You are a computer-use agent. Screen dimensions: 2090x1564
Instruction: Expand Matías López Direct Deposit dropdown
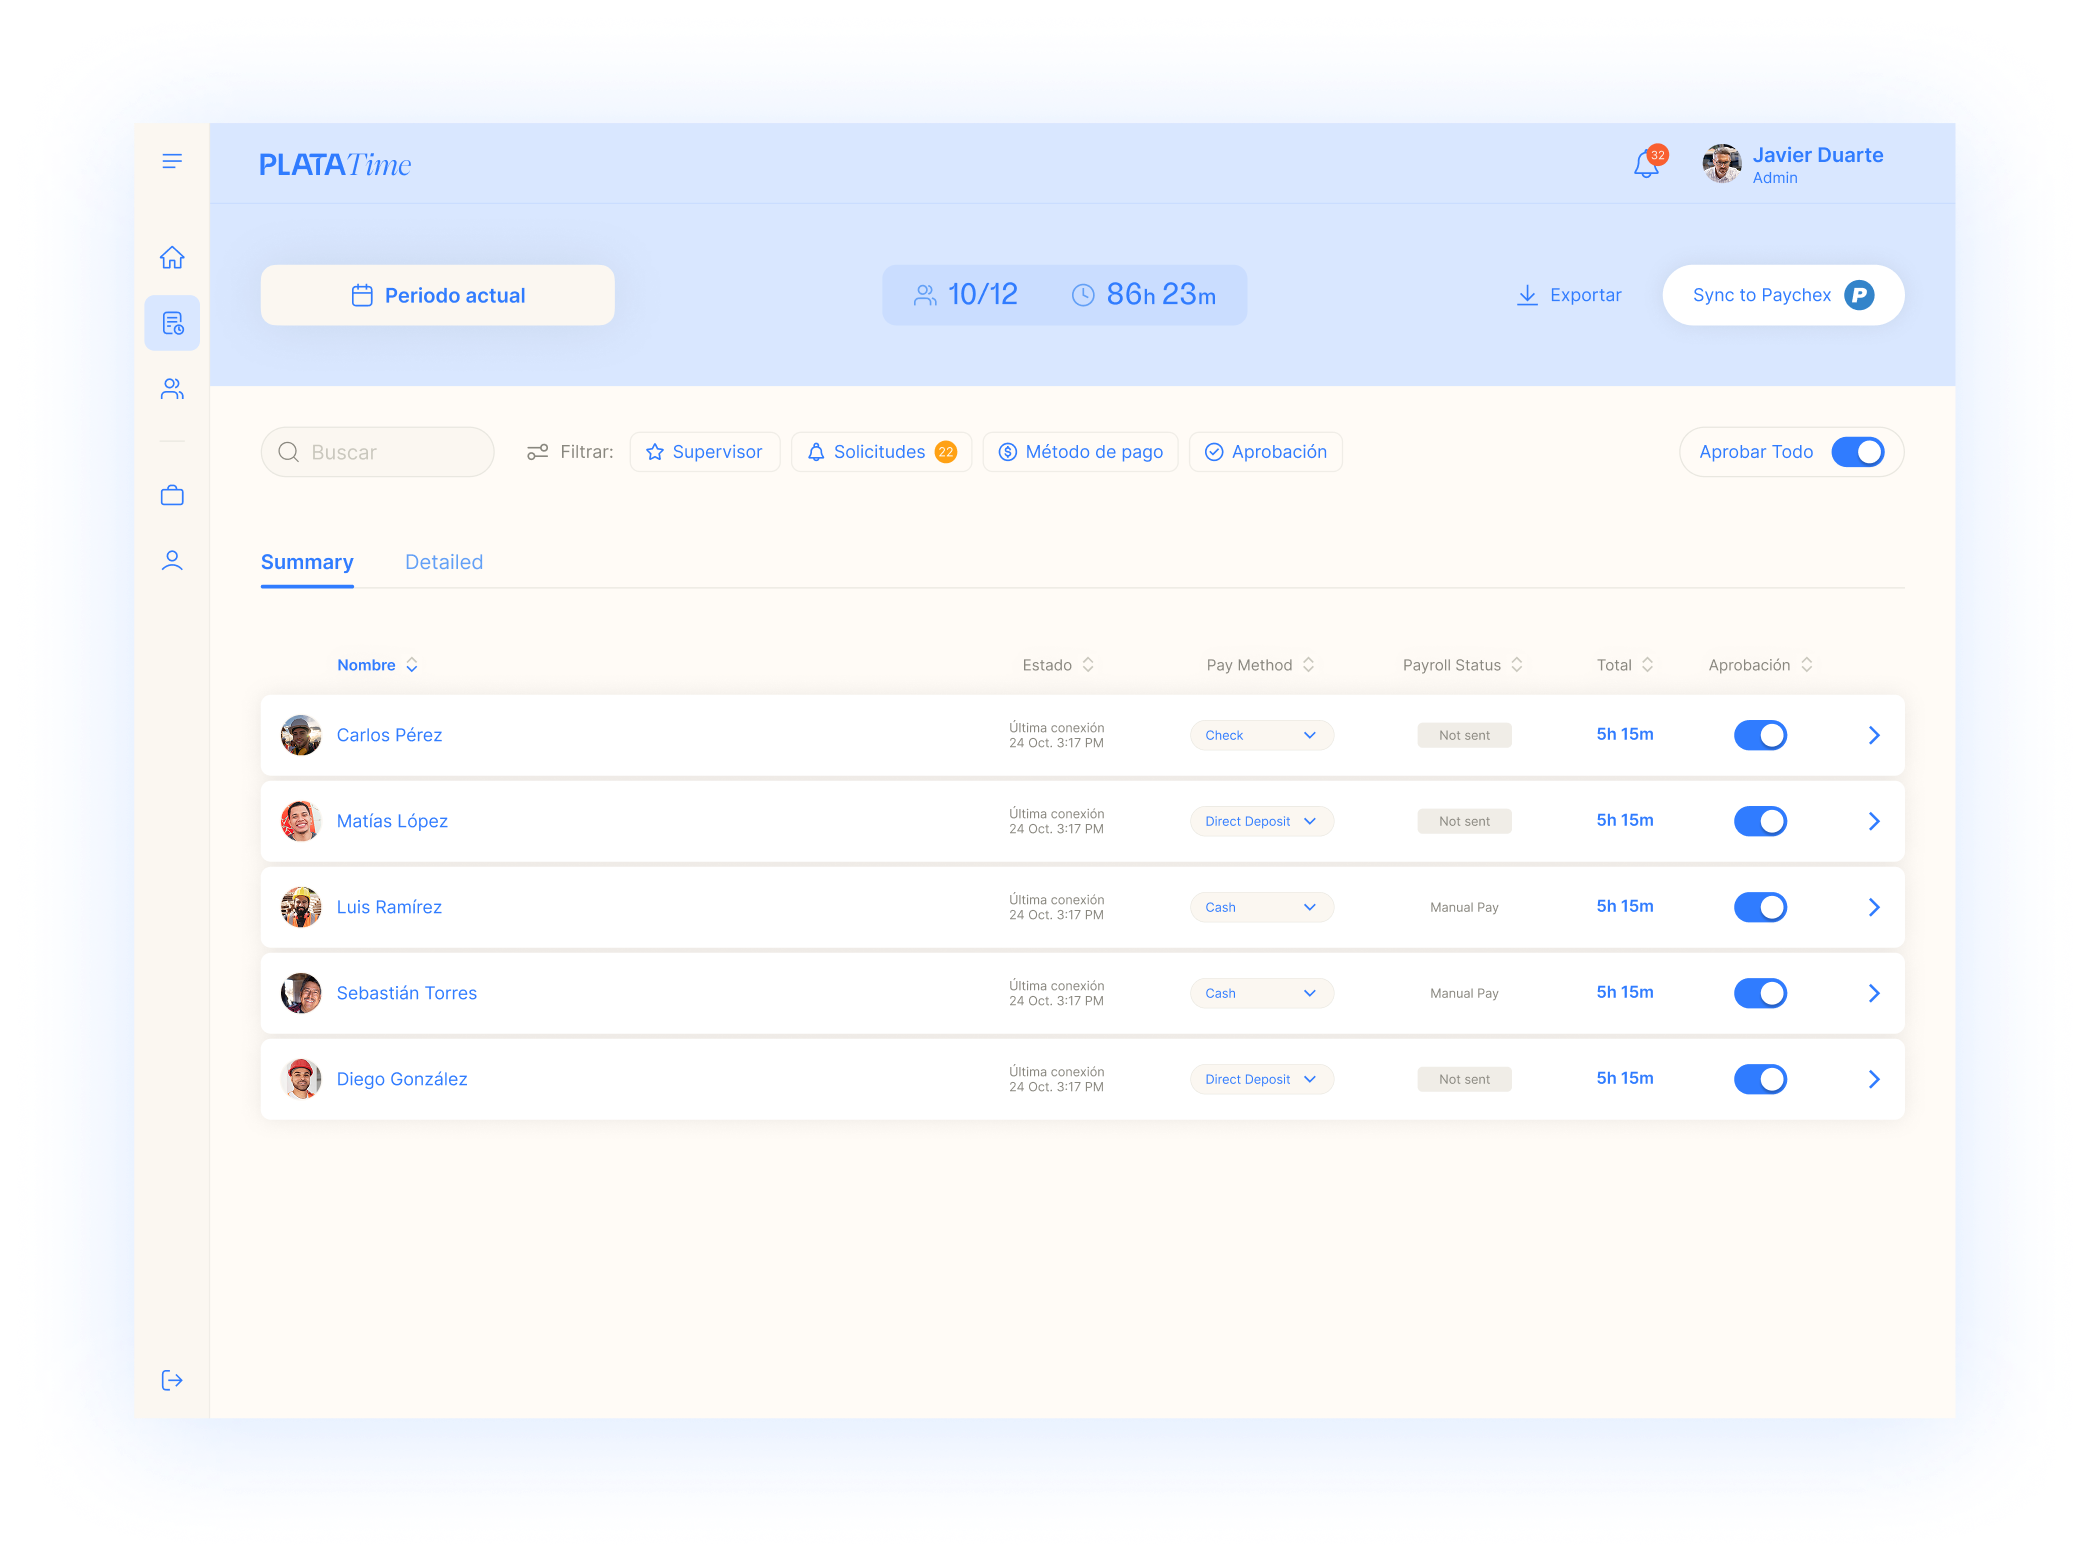coord(1261,821)
